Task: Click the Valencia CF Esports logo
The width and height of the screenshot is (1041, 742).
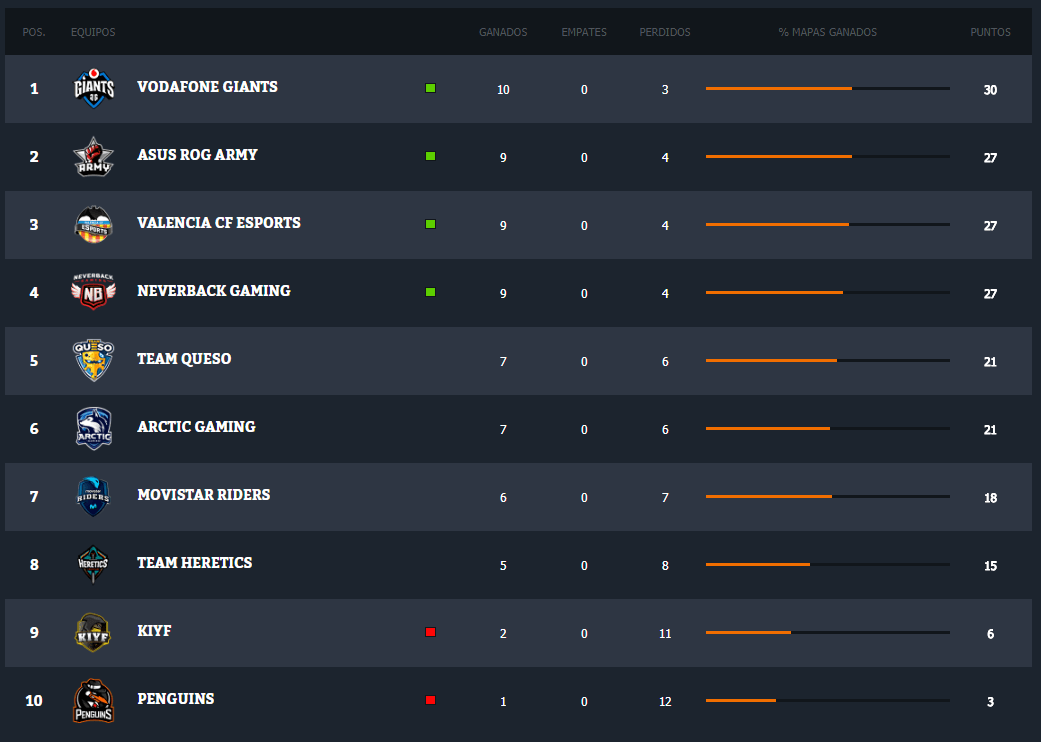Action: [94, 224]
